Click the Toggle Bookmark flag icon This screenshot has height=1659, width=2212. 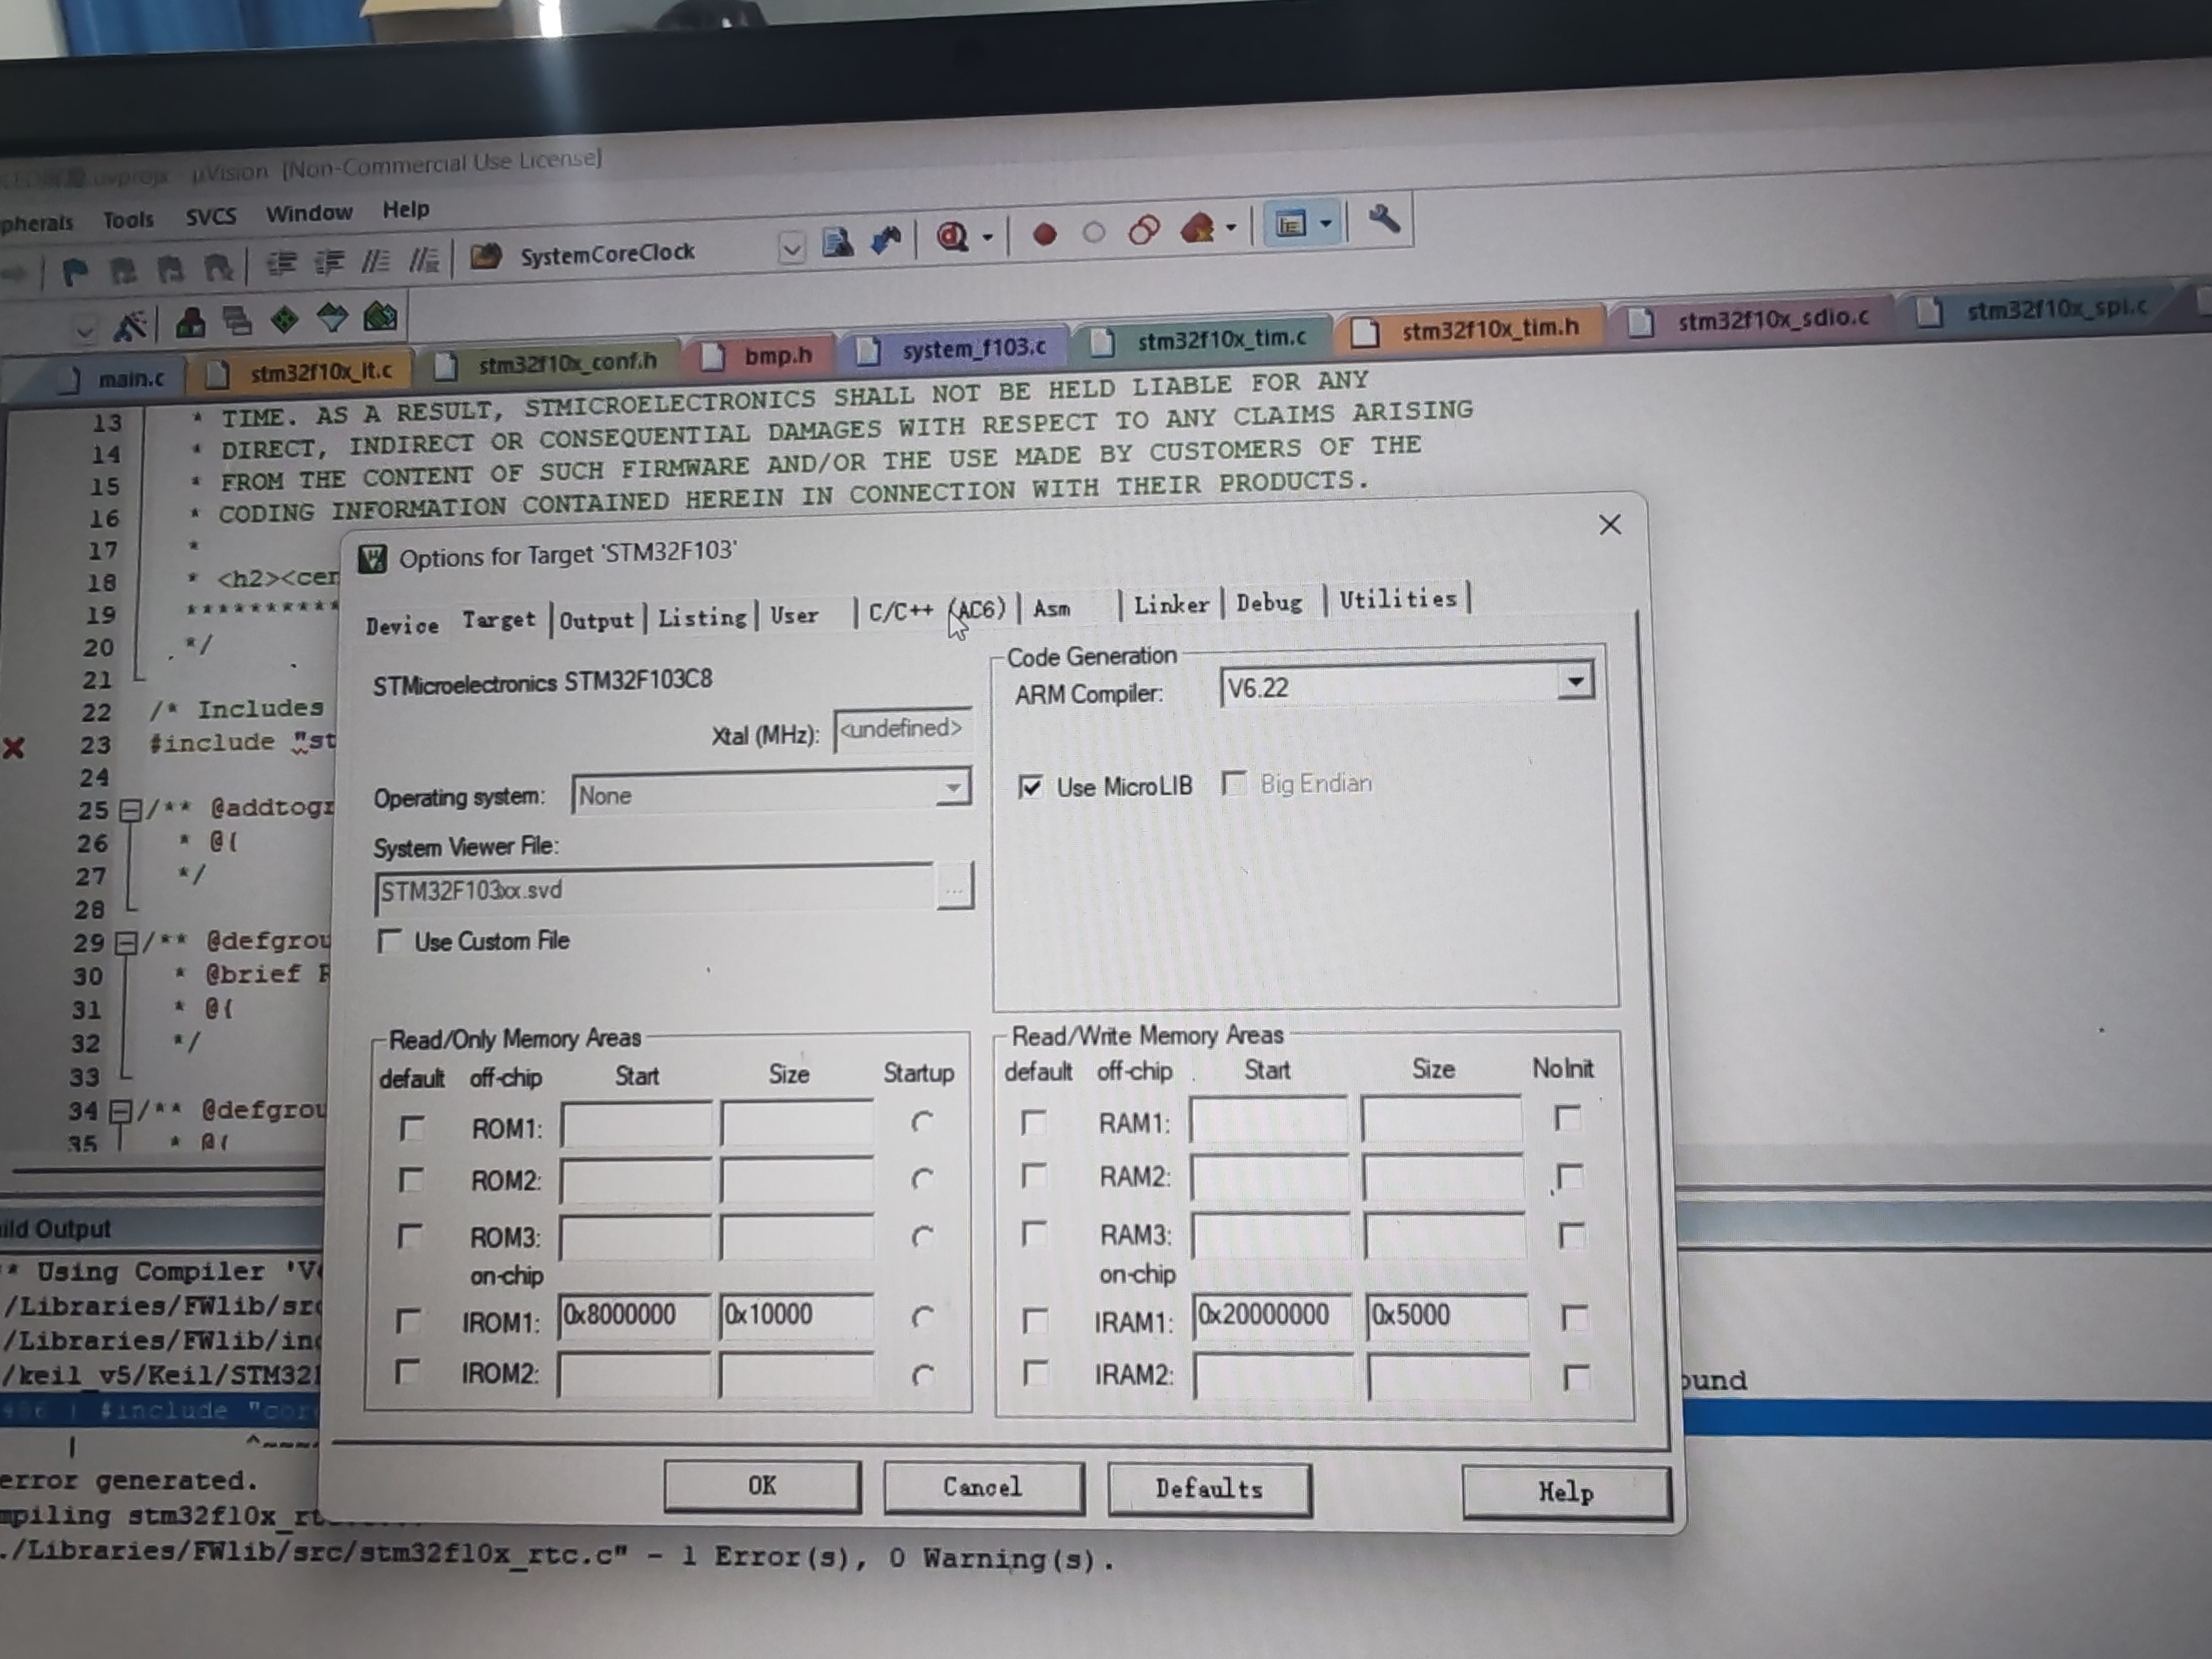tap(75, 271)
